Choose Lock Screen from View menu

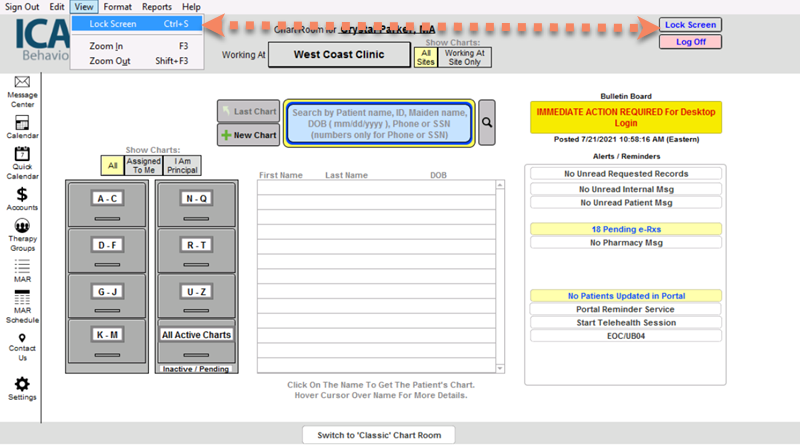pos(137,23)
